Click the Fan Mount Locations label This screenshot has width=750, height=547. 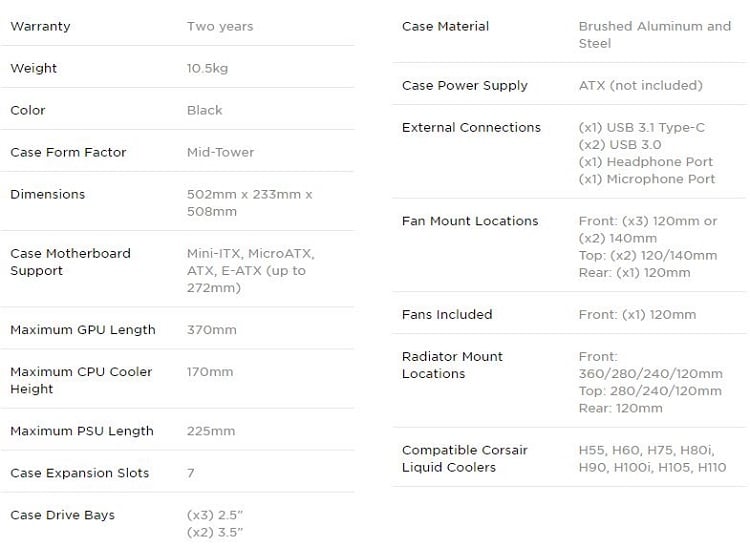click(x=470, y=221)
